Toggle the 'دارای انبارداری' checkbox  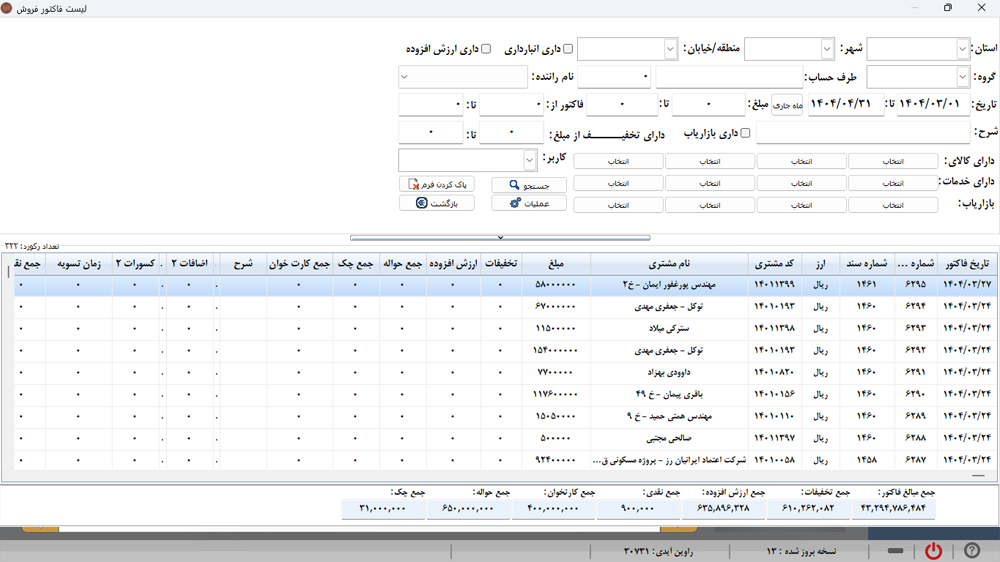568,49
